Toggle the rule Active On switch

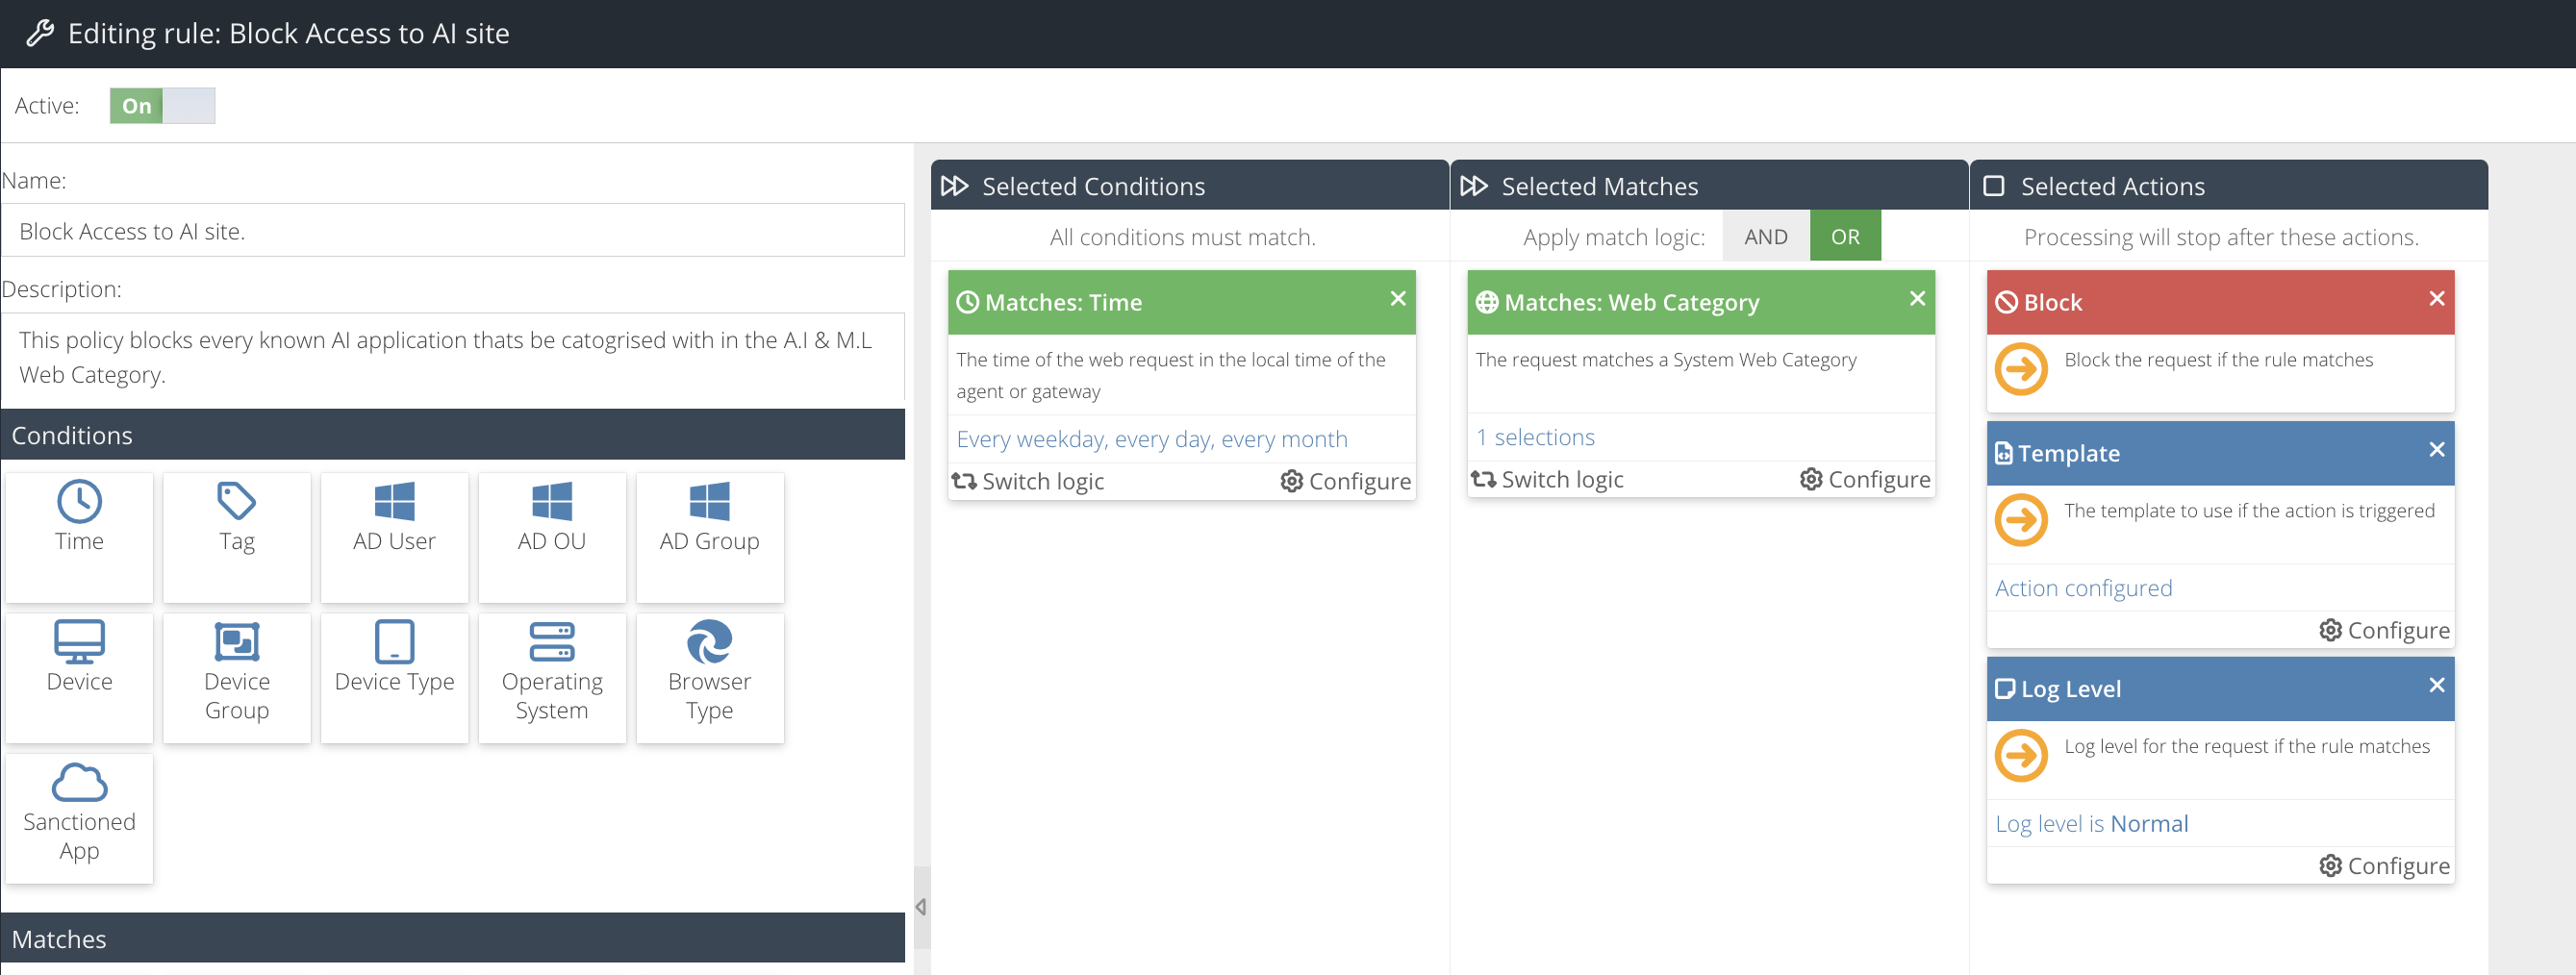click(x=162, y=106)
